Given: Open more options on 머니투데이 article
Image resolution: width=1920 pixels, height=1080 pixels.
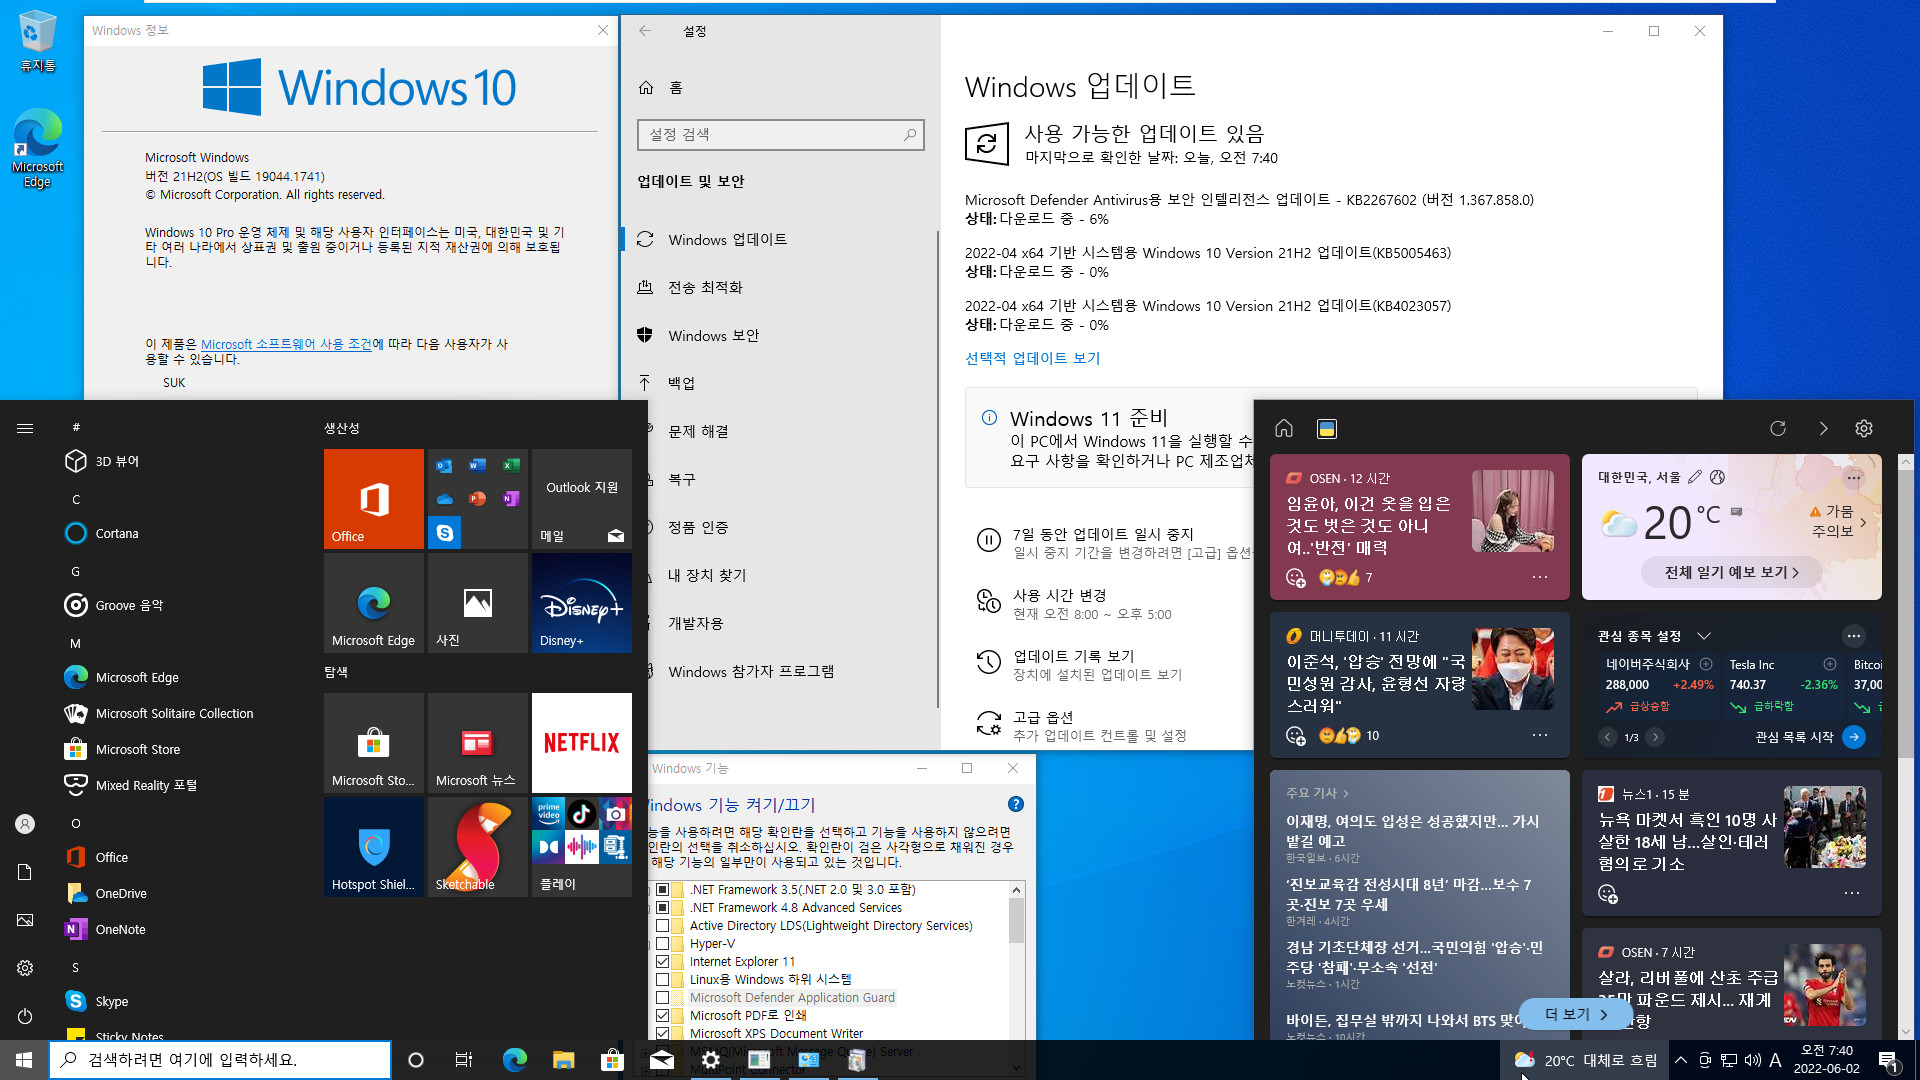Looking at the screenshot, I should tap(1540, 735).
